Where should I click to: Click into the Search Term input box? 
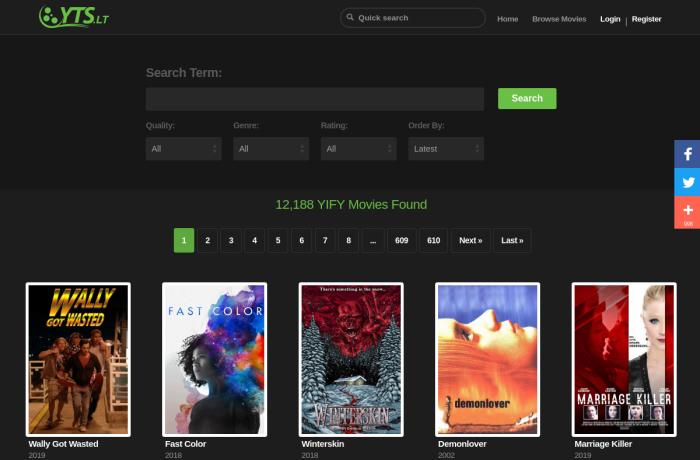pos(315,99)
